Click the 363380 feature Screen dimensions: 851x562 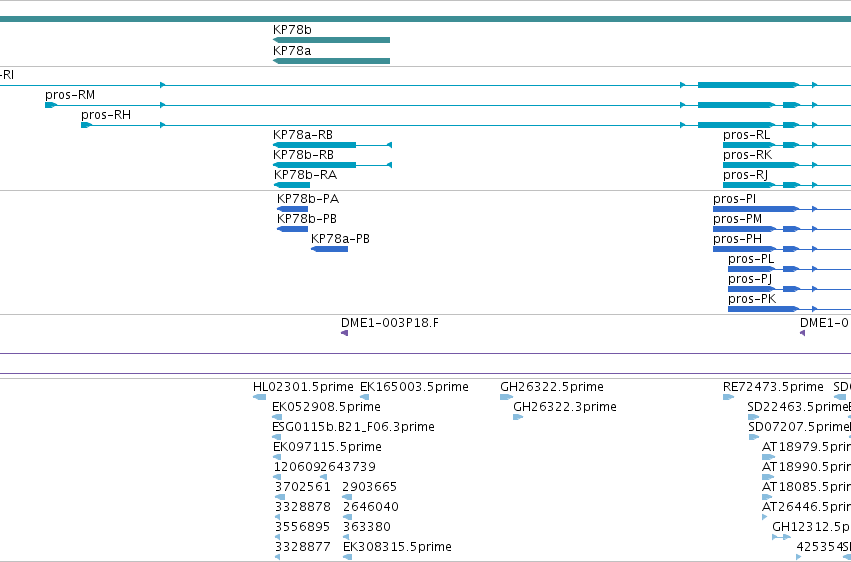[346, 538]
